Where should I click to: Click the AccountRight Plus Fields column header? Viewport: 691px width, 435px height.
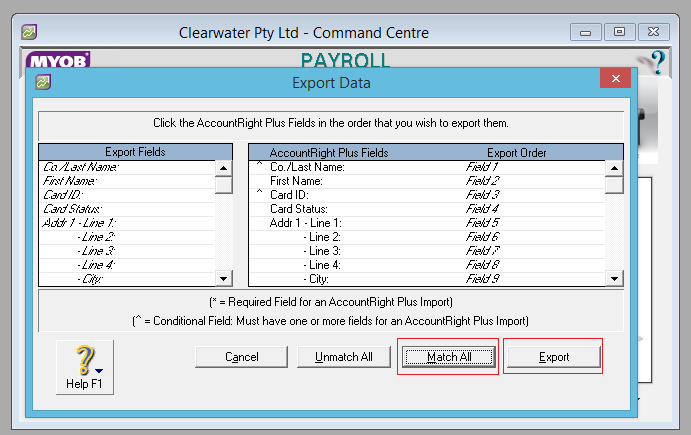coord(329,153)
